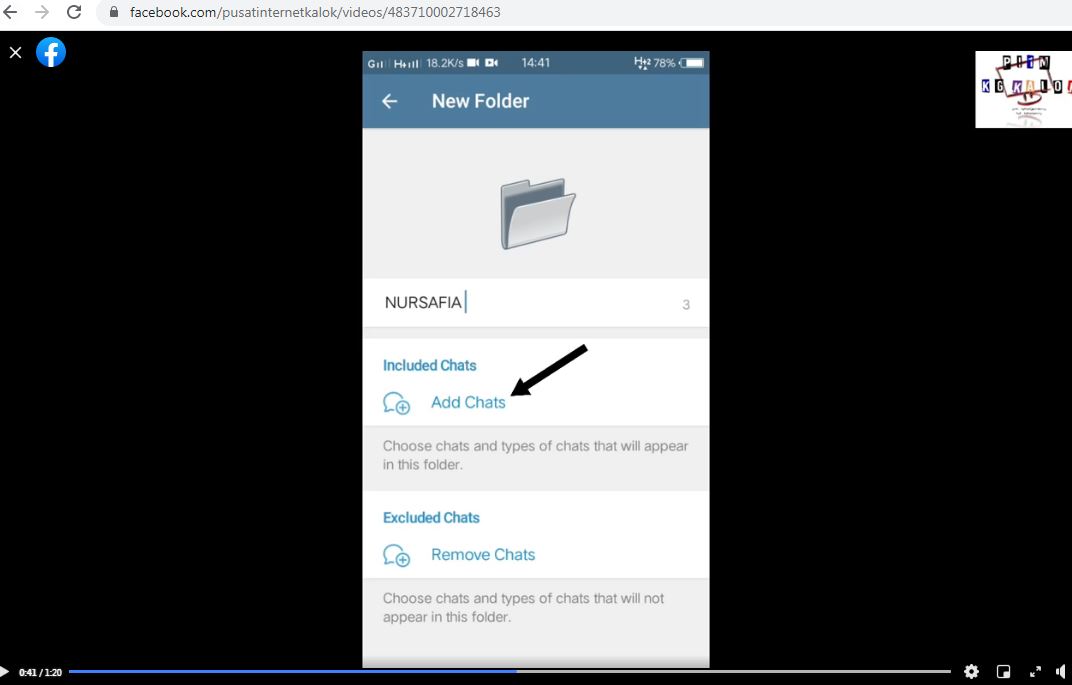Enter fullscreen video mode
The height and width of the screenshot is (685, 1072).
tap(1035, 672)
